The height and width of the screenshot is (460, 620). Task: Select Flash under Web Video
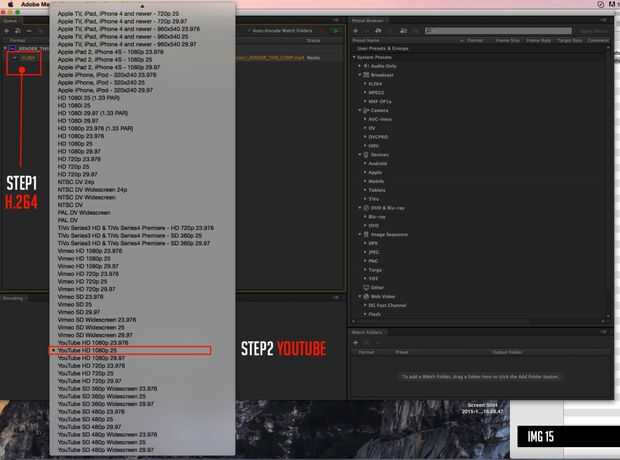click(x=374, y=314)
